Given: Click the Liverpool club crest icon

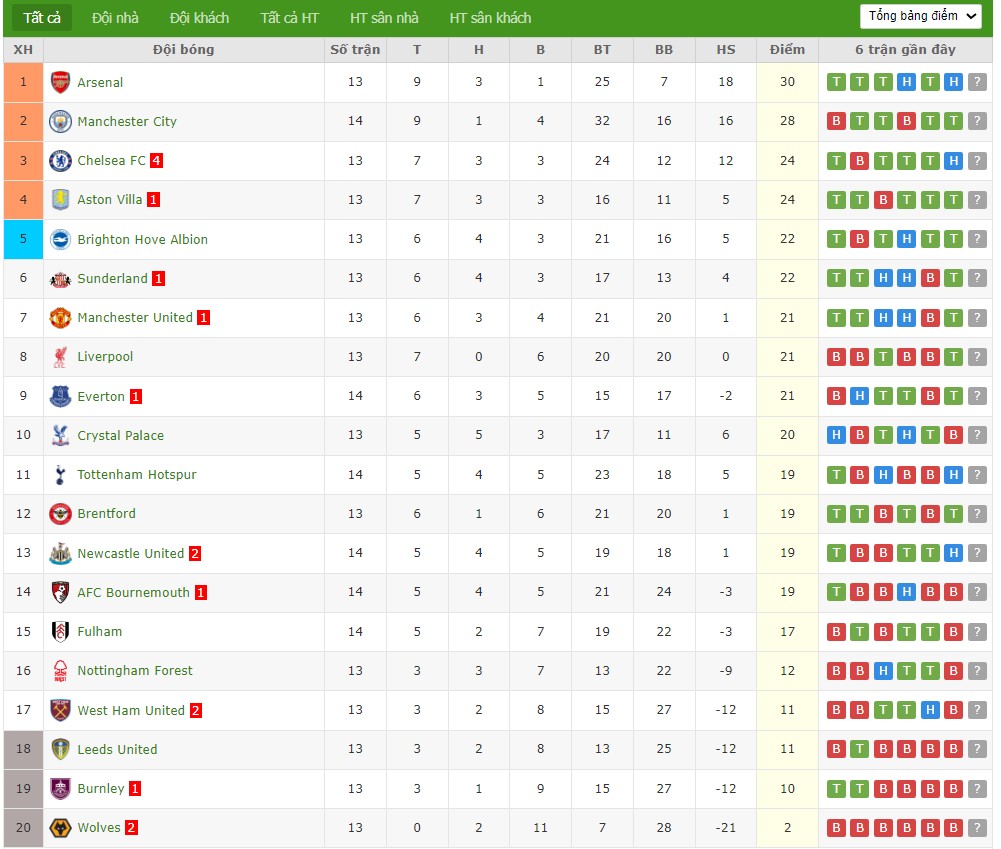Looking at the screenshot, I should pyautogui.click(x=60, y=357).
